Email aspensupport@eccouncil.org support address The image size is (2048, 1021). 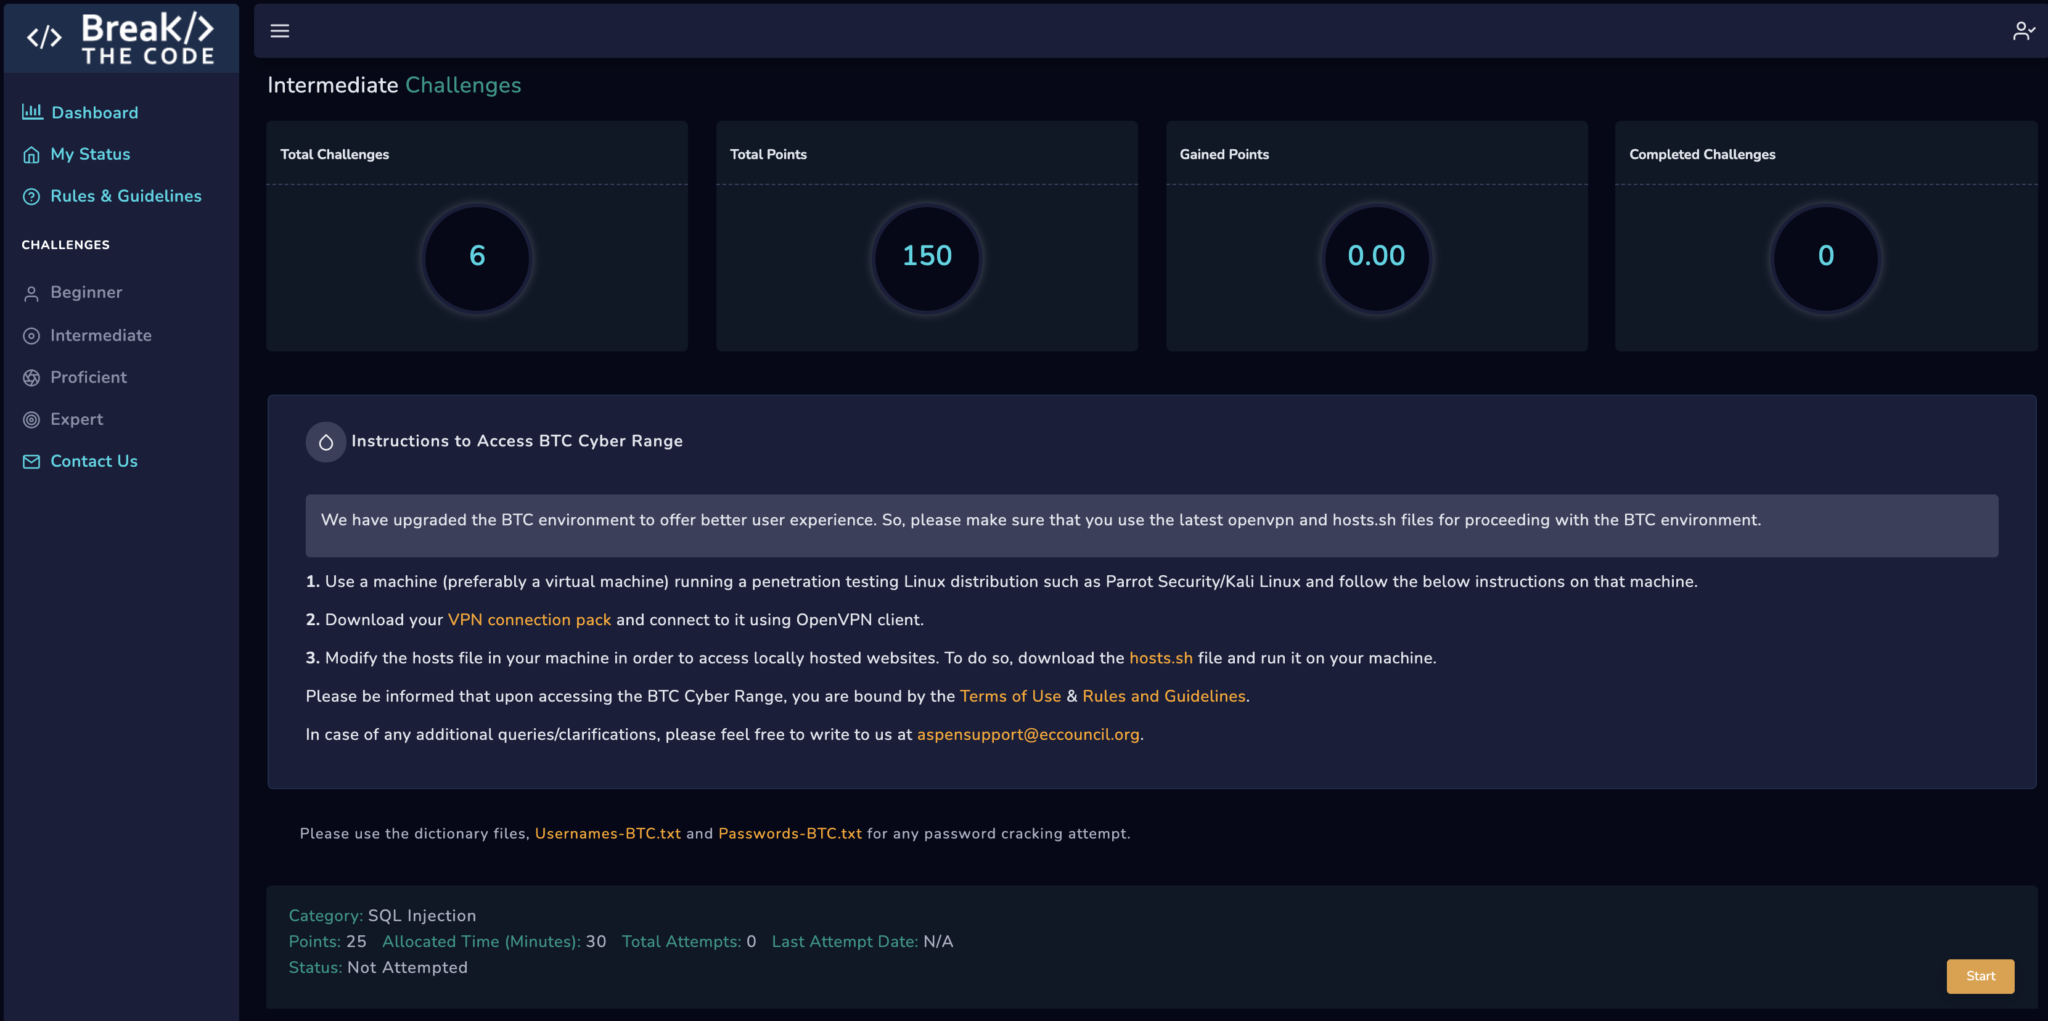(x=1028, y=734)
